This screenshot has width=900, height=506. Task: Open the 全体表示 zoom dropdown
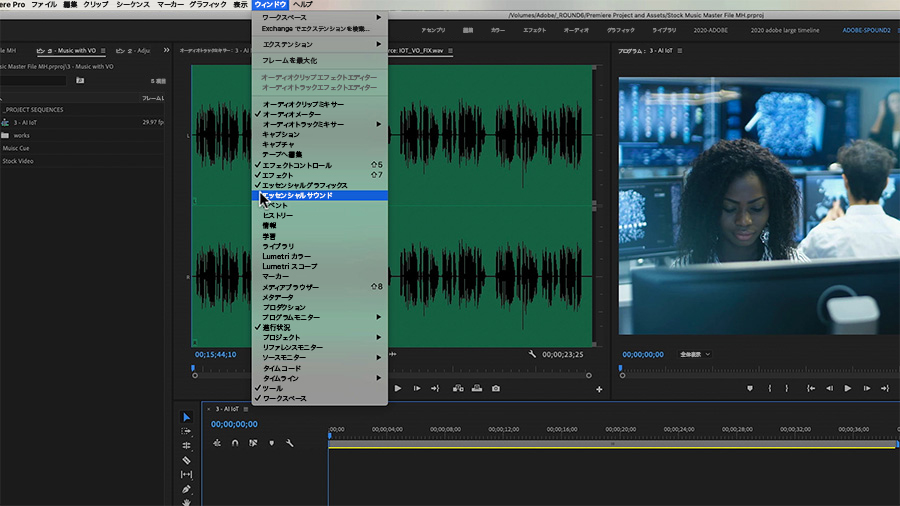[695, 354]
